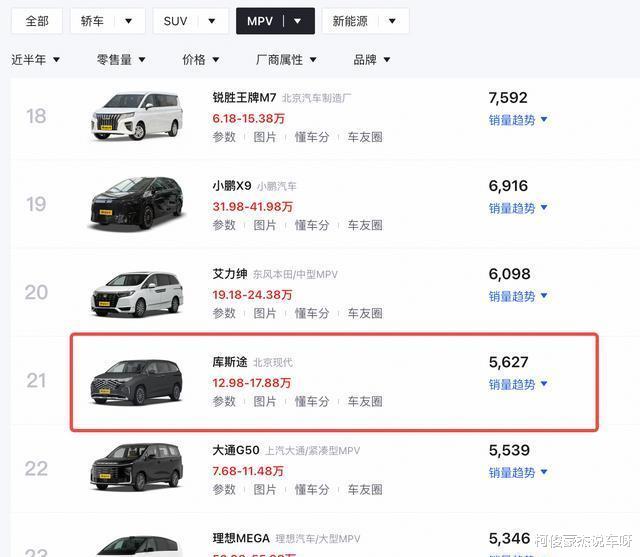Open 图片 link for 库斯途
The width and height of the screenshot is (640, 557).
click(265, 401)
